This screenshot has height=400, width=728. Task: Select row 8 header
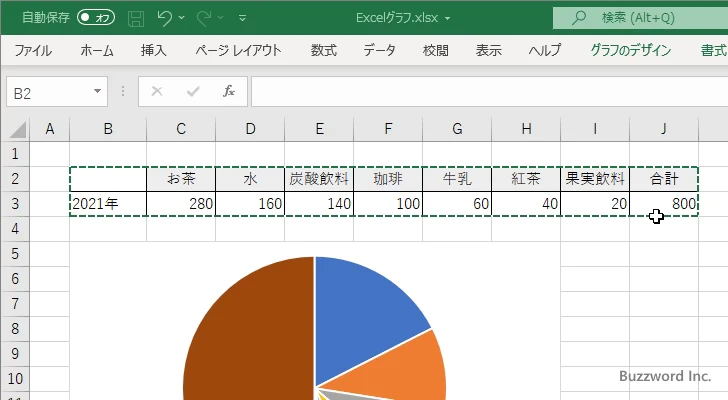pos(15,329)
